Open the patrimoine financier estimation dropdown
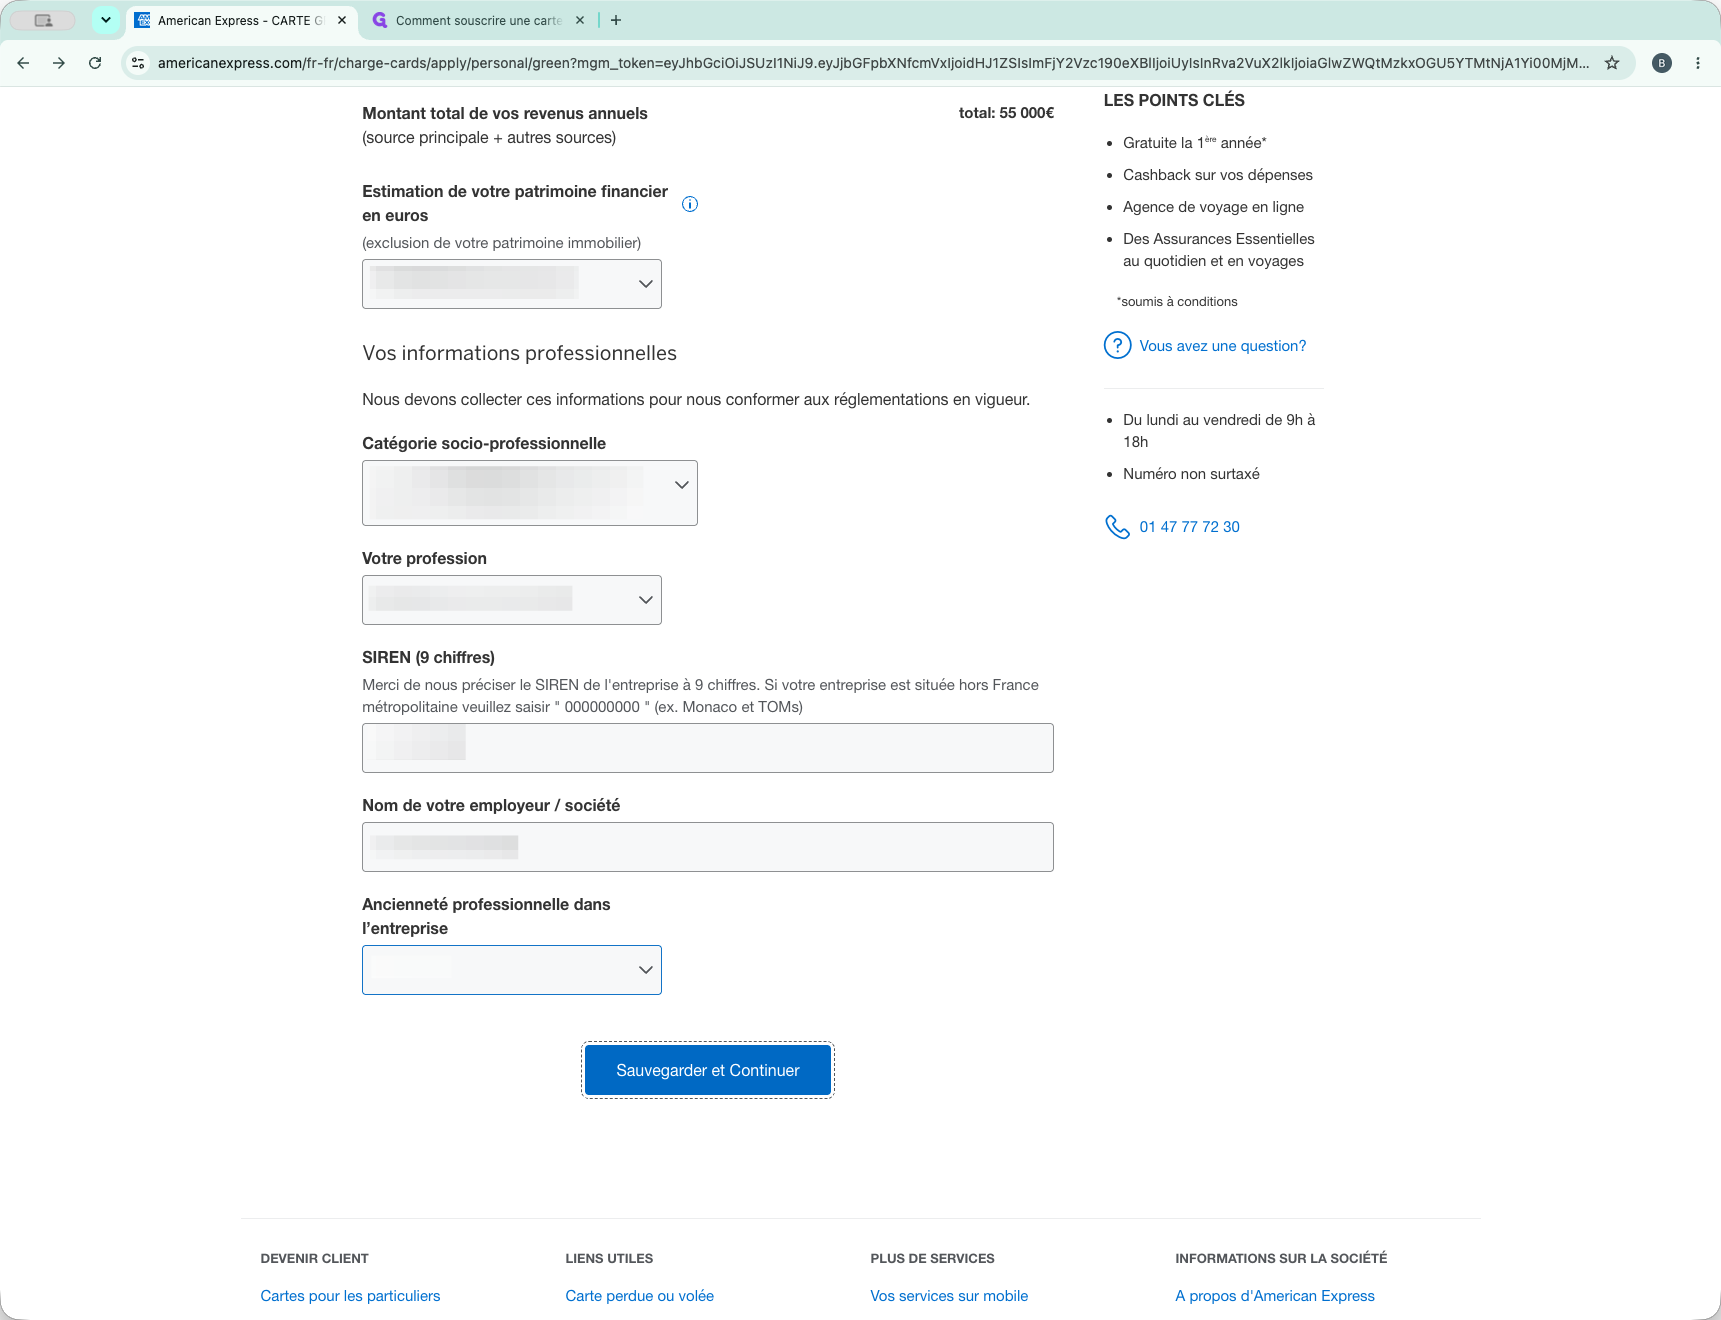Viewport: 1721px width, 1320px height. (x=512, y=284)
